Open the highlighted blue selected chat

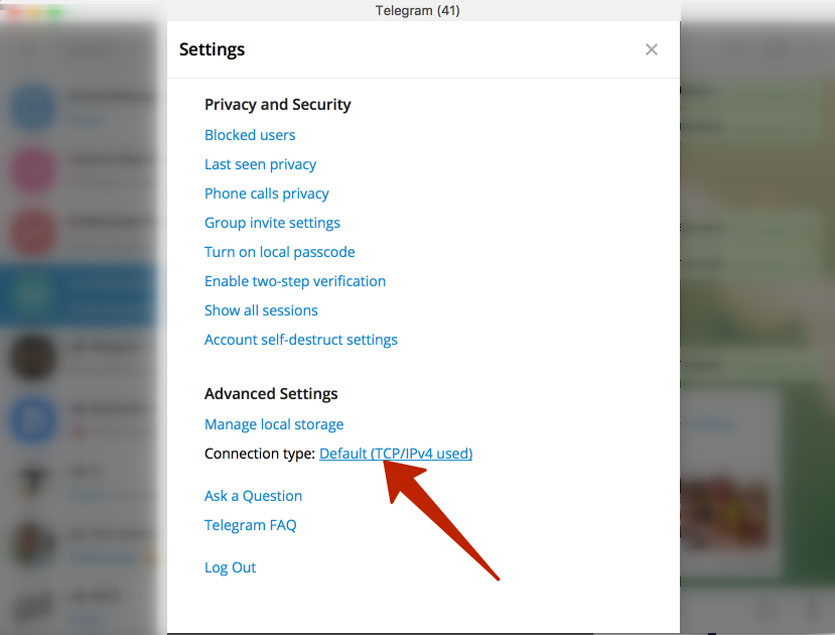click(x=79, y=295)
